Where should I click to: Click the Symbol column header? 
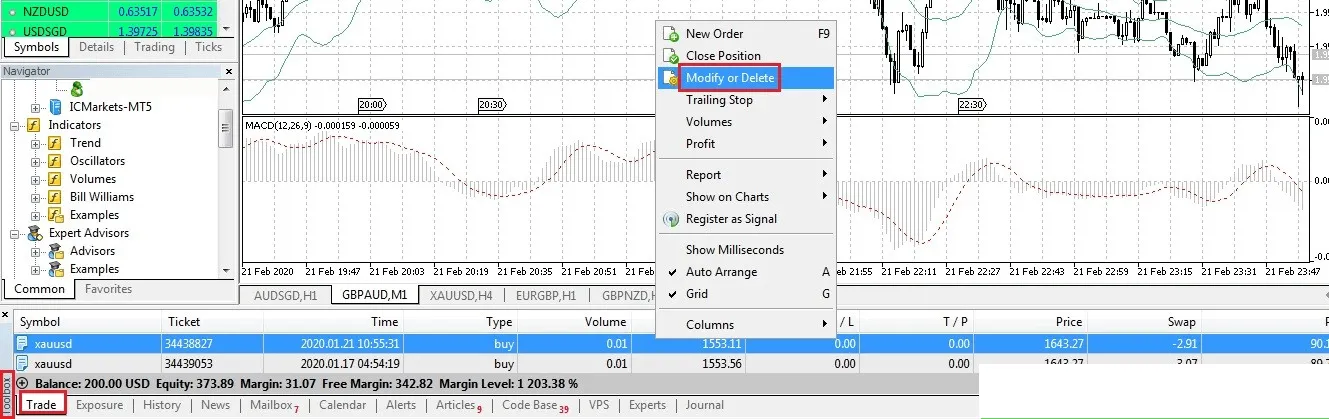88,322
